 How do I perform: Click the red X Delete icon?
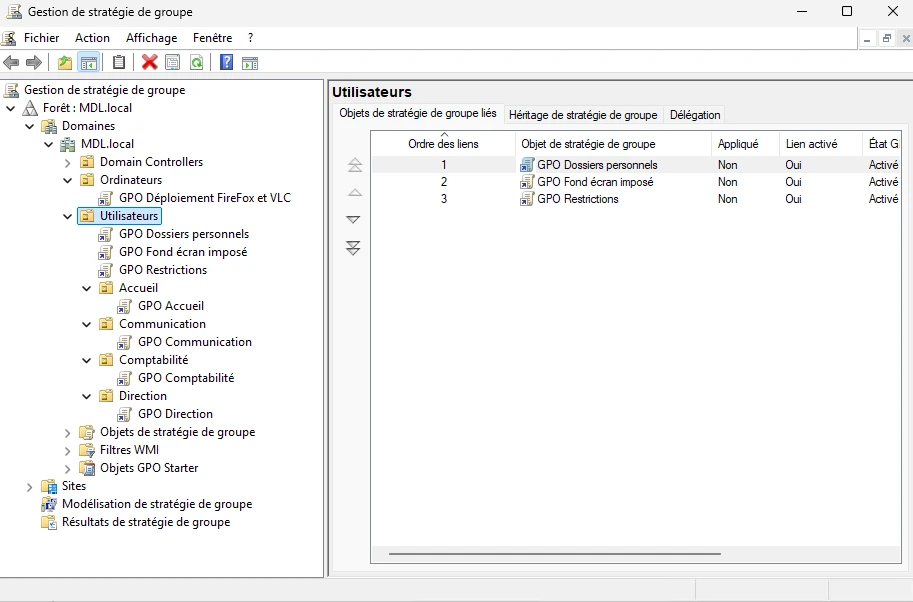(x=150, y=62)
